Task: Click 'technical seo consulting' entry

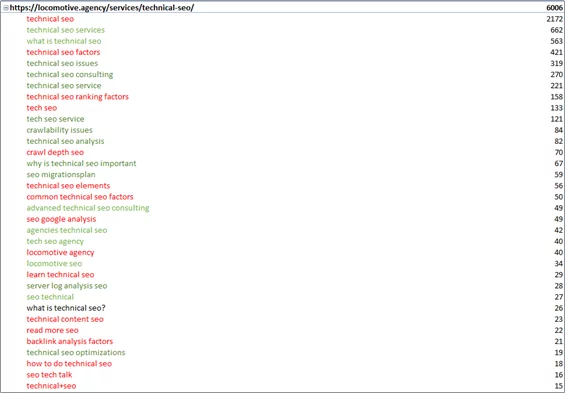Action: 70,75
